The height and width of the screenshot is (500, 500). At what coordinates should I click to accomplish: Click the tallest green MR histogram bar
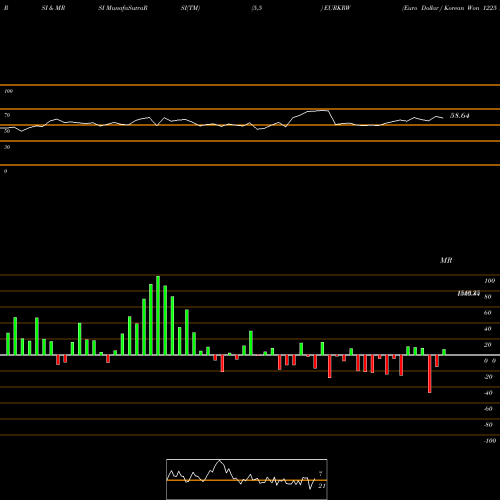pyautogui.click(x=158, y=315)
